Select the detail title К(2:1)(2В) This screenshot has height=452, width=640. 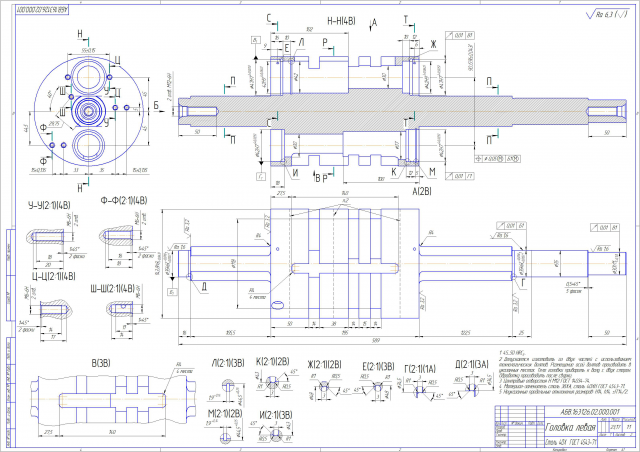273,361
